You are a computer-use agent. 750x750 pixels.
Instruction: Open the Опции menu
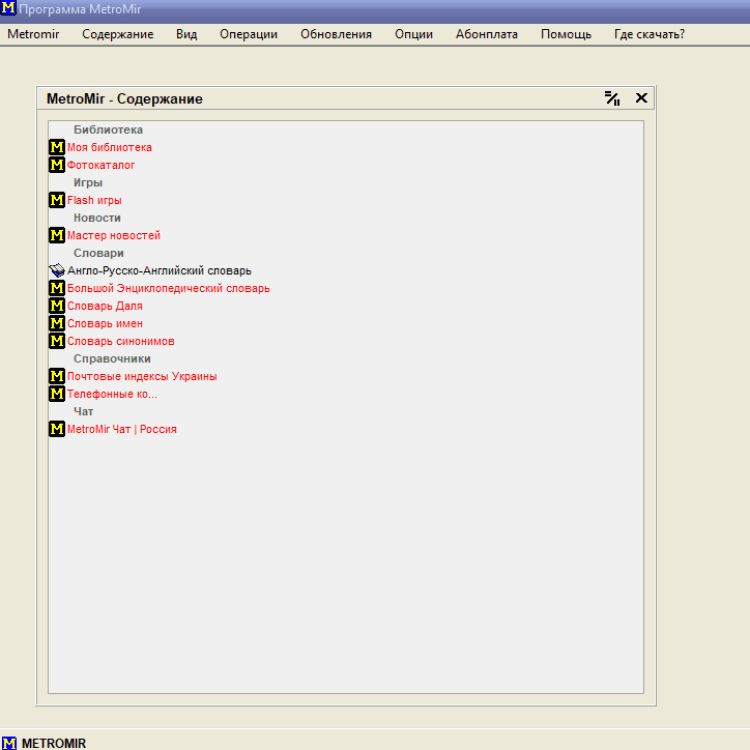(x=414, y=34)
